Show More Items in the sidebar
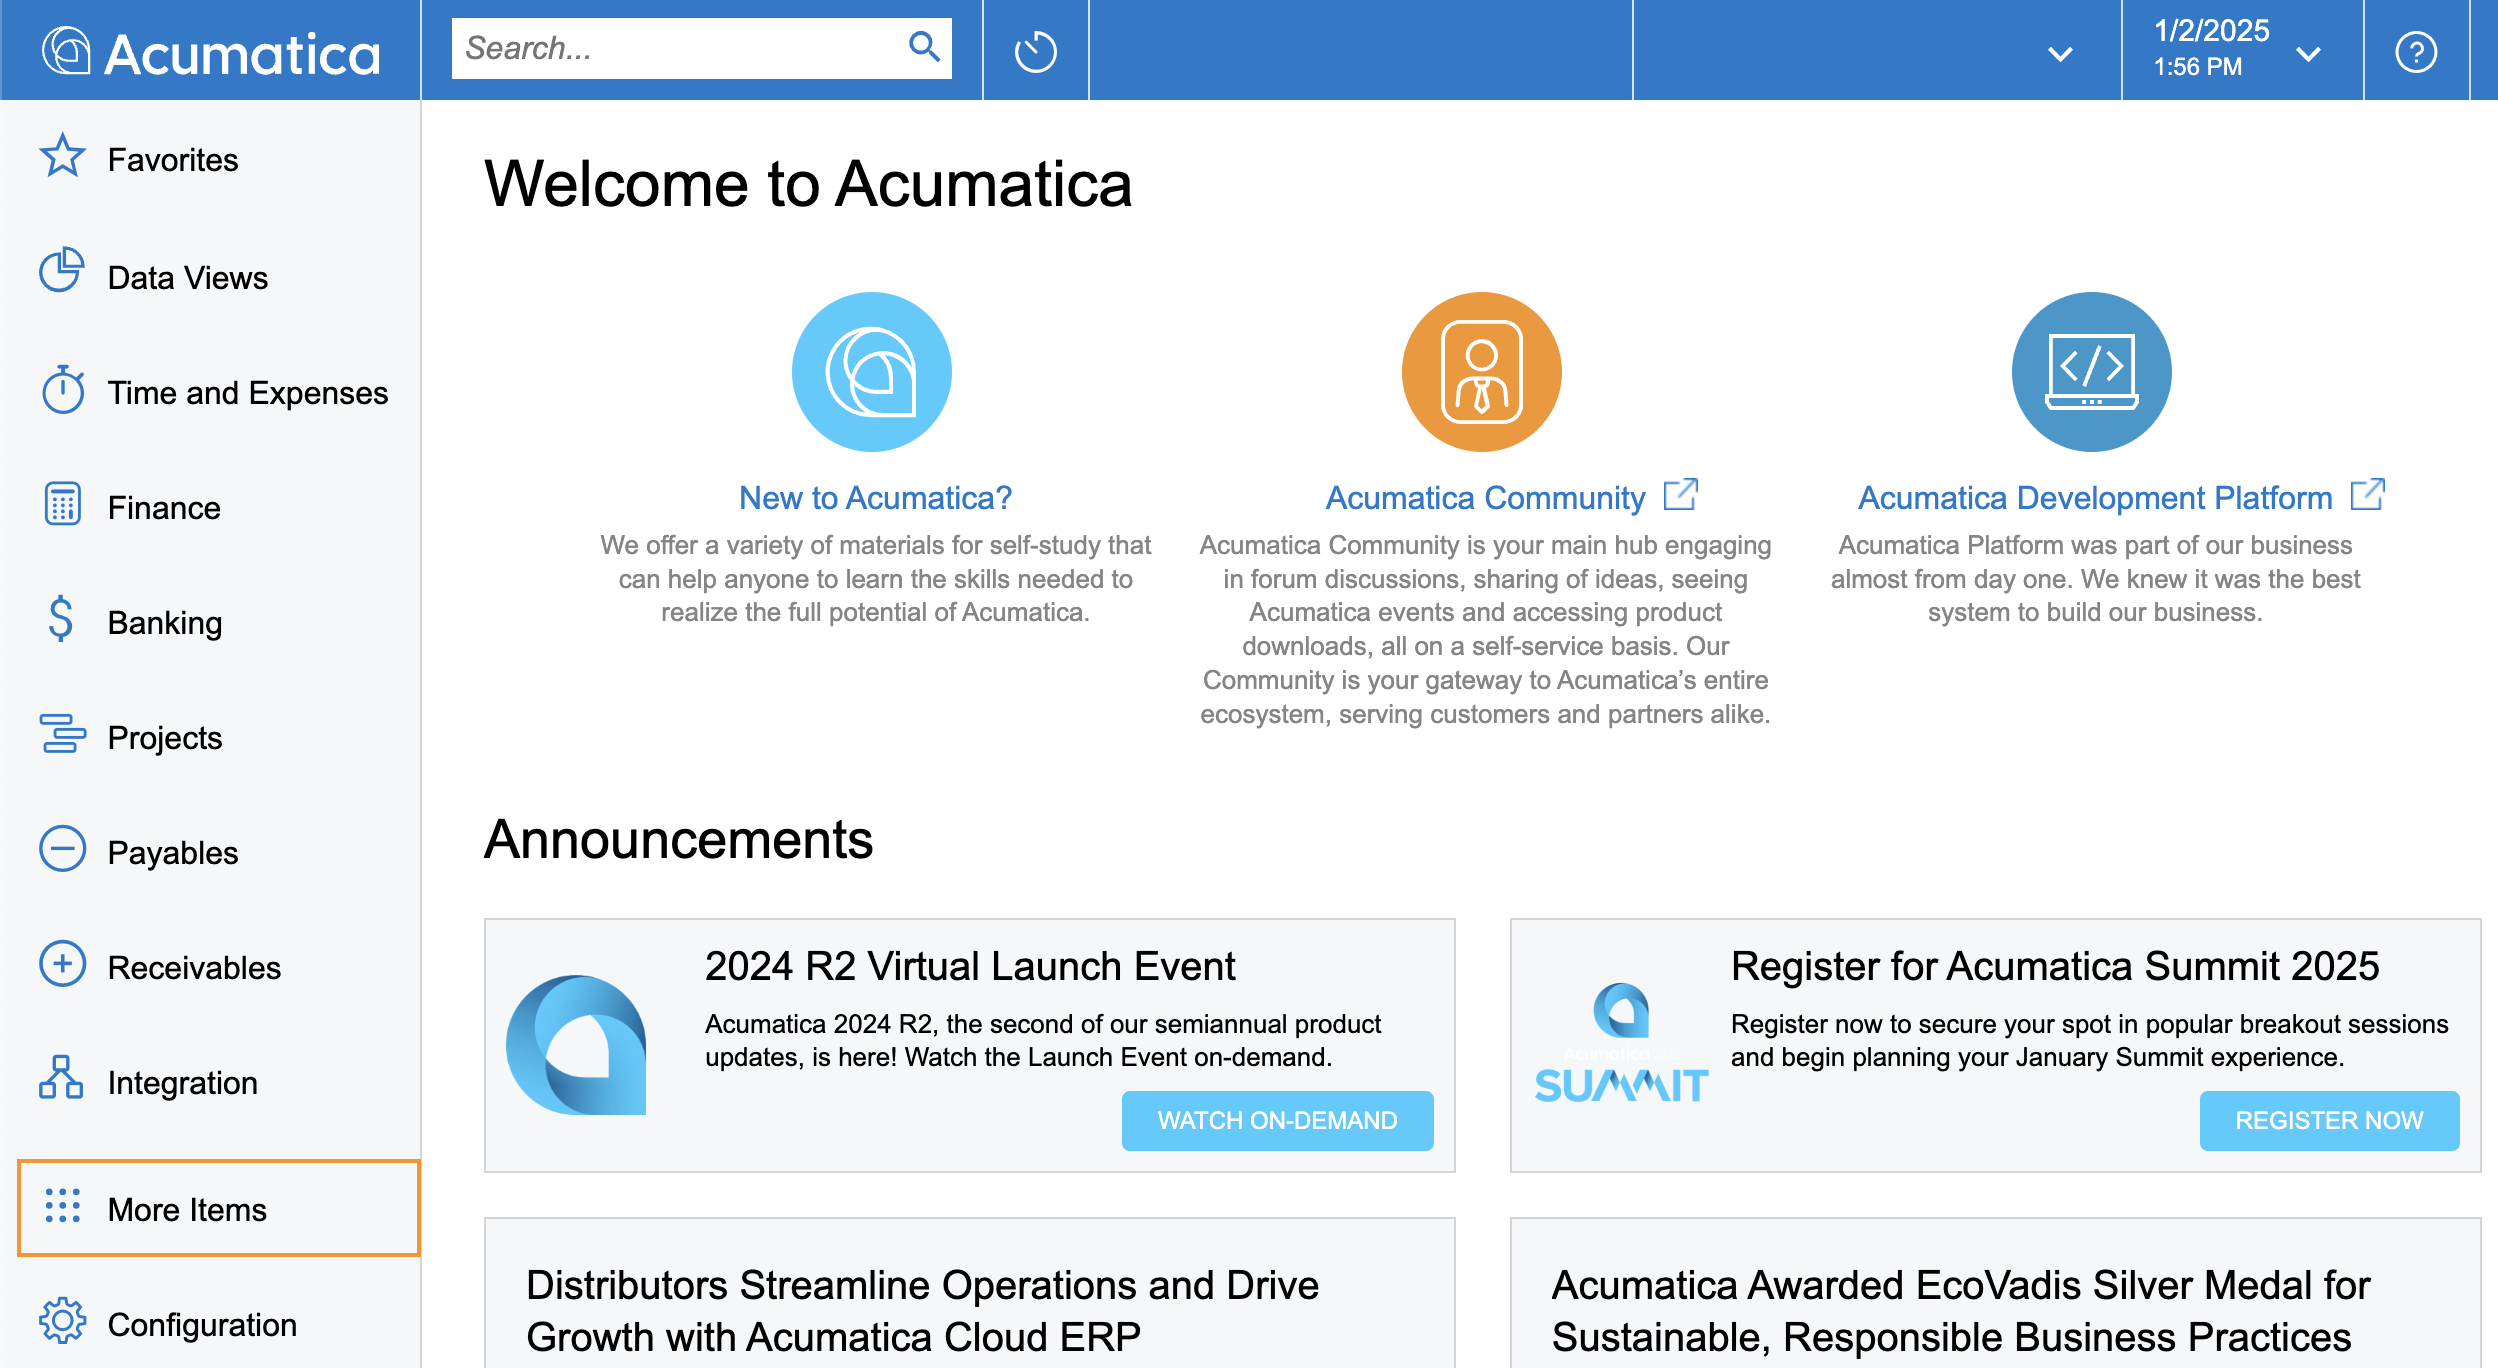The image size is (2498, 1368). coord(219,1208)
